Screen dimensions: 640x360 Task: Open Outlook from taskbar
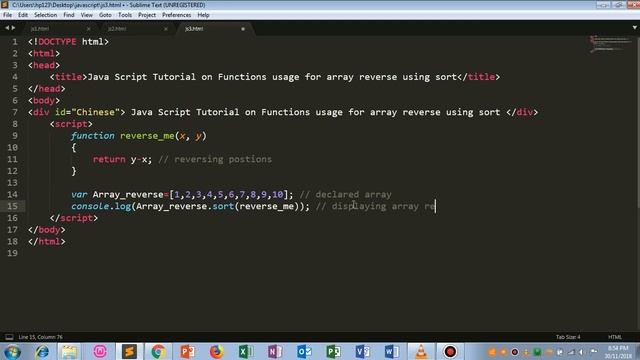click(304, 352)
